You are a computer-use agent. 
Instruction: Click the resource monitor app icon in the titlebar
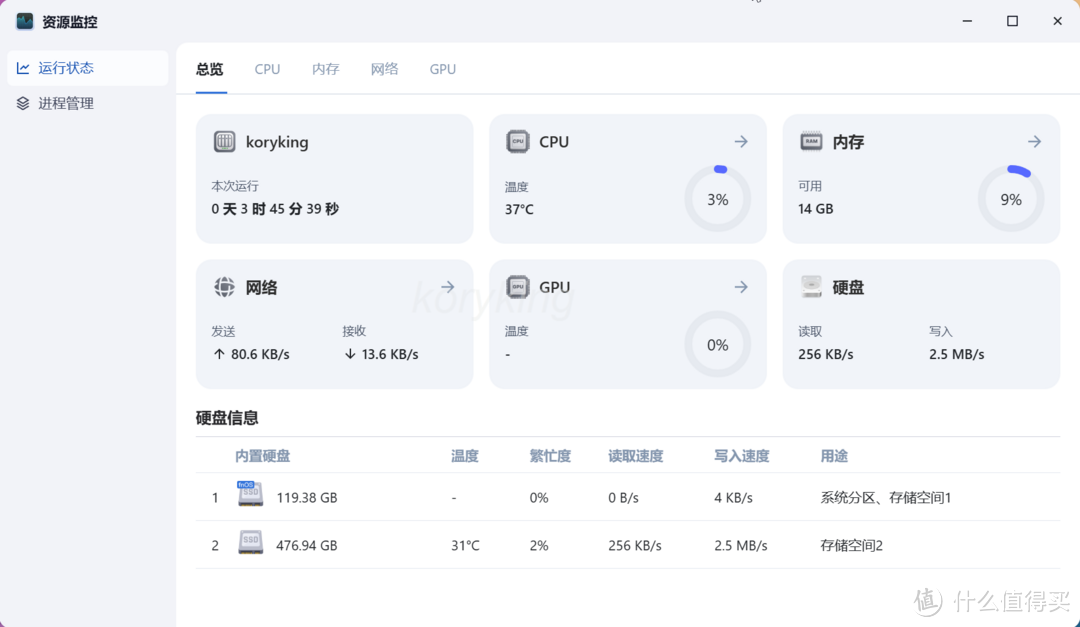pos(23,20)
